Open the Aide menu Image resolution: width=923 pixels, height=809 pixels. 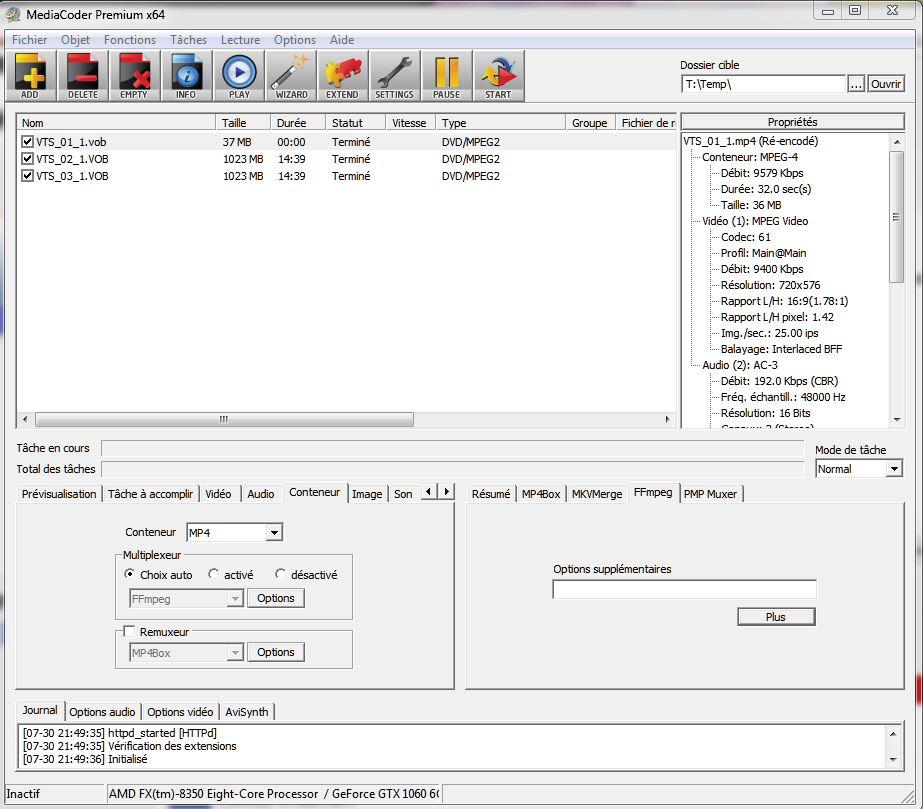(x=342, y=39)
